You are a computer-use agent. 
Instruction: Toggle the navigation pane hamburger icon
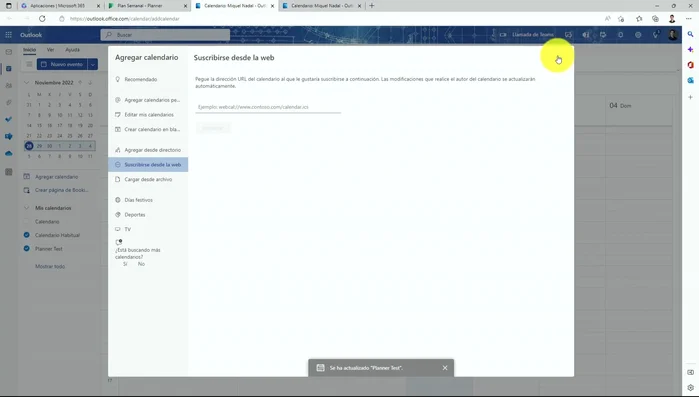29,65
